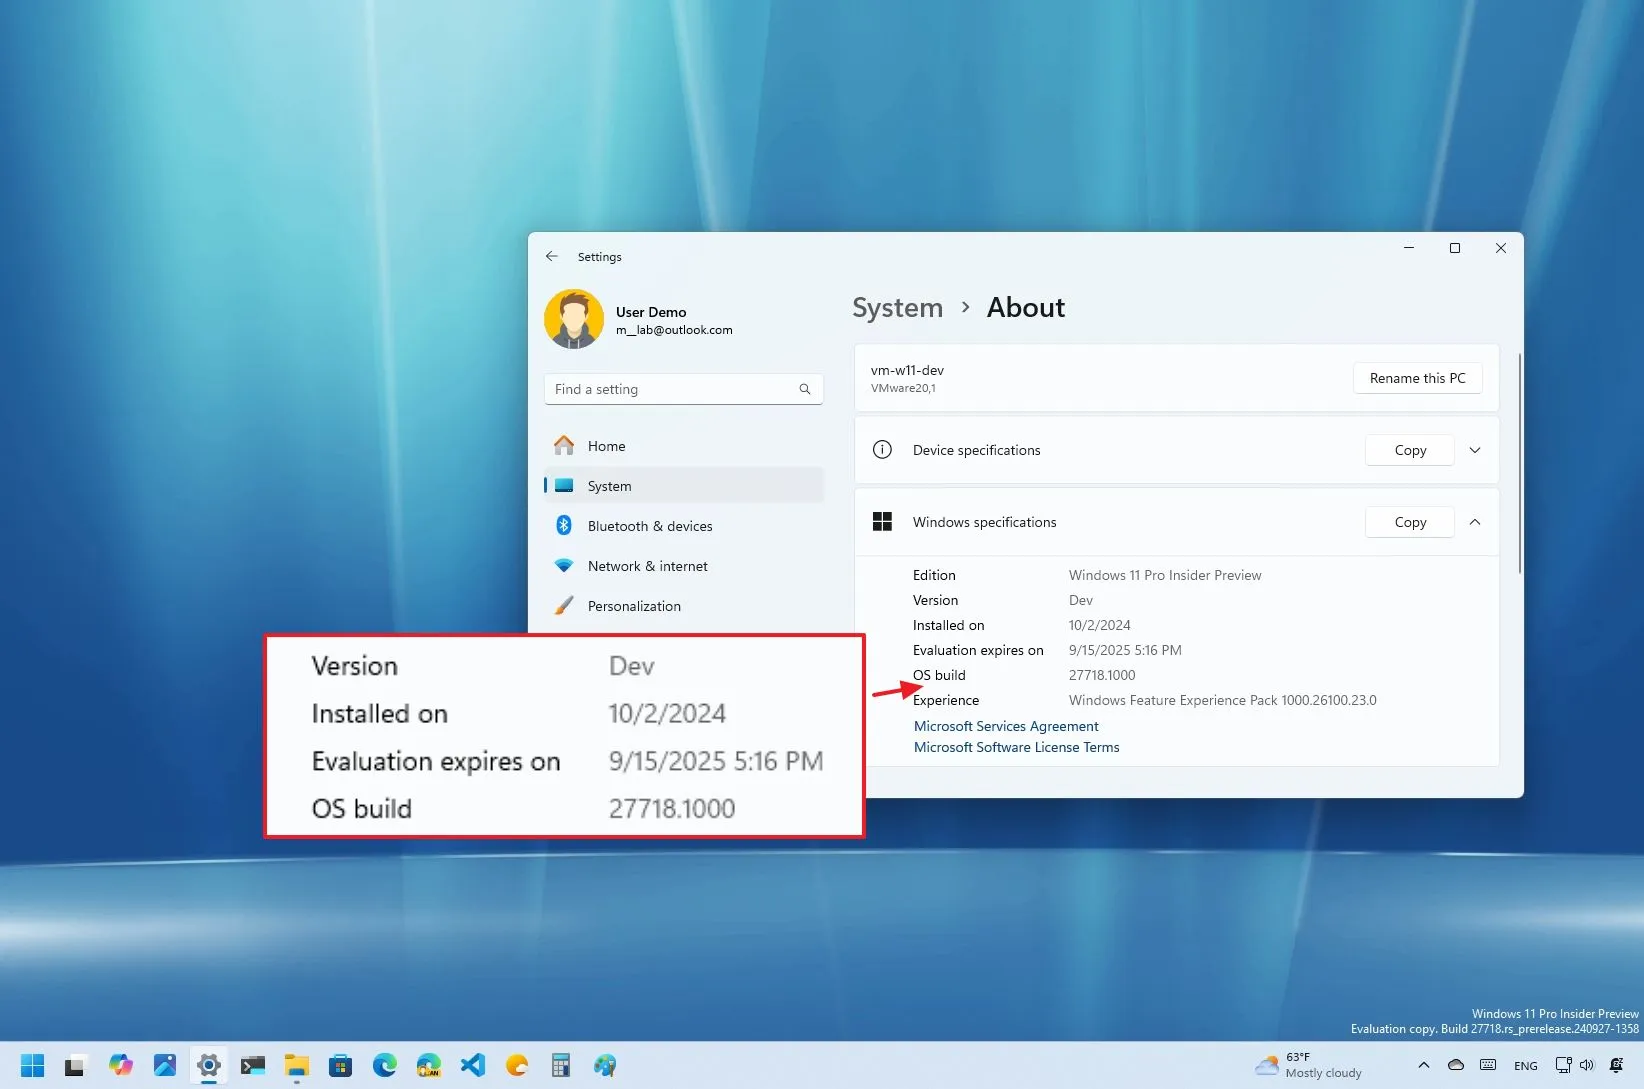
Task: Collapse the Windows specifications section
Action: click(x=1474, y=521)
